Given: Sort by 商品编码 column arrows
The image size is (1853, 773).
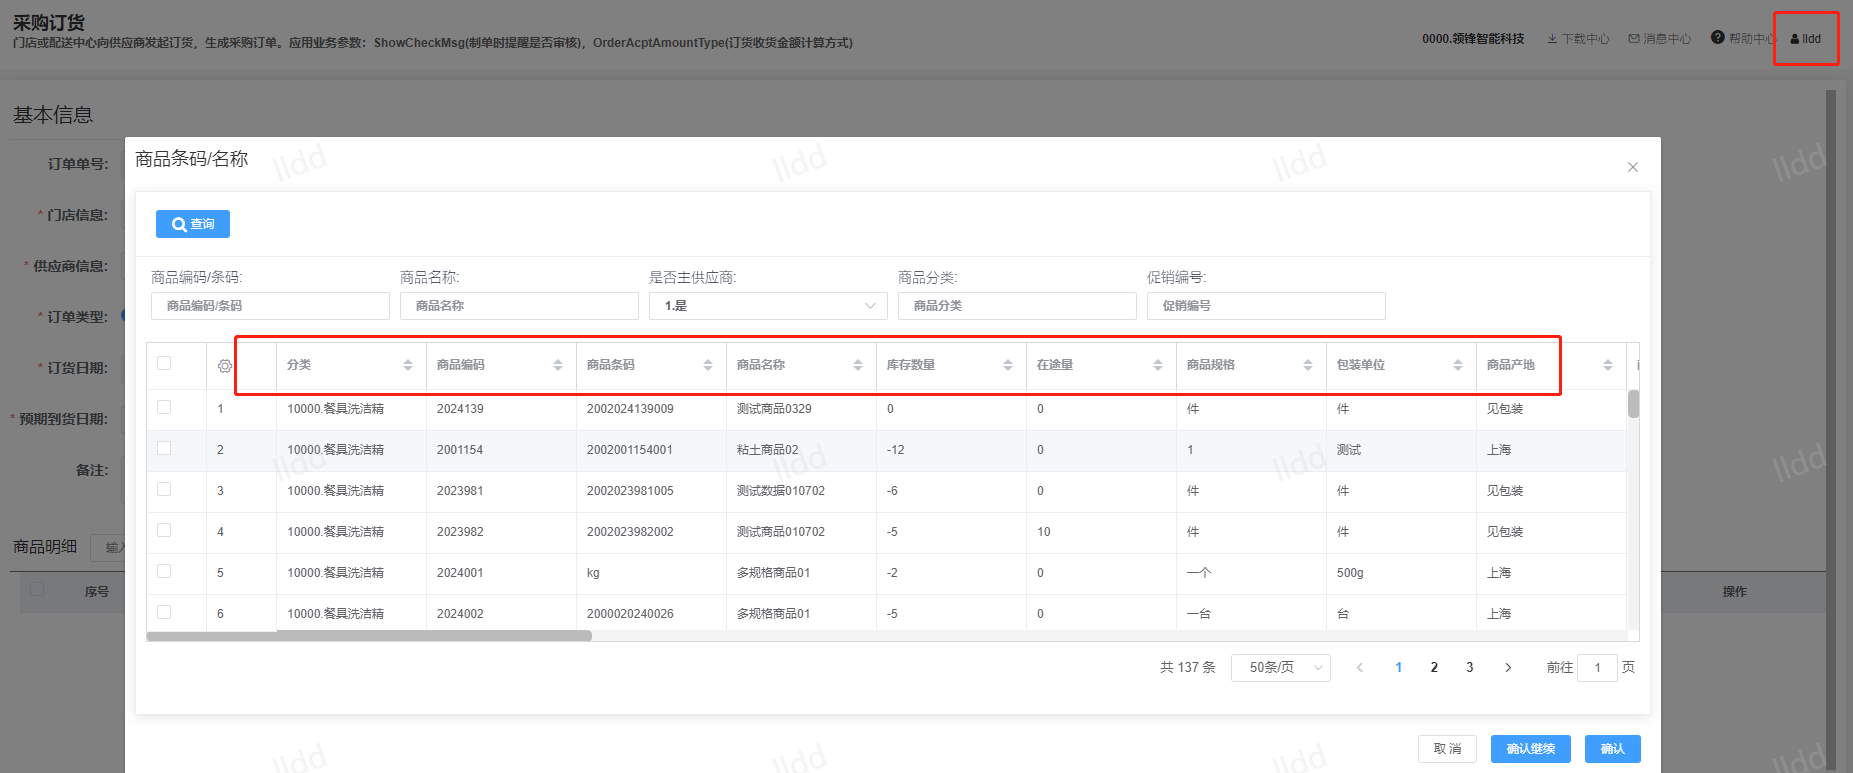Looking at the screenshot, I should click(558, 365).
